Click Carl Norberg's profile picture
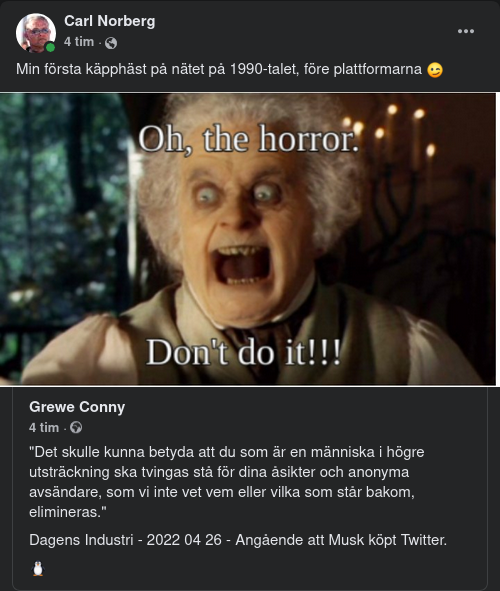Screen dimensions: 500x591 (36, 33)
